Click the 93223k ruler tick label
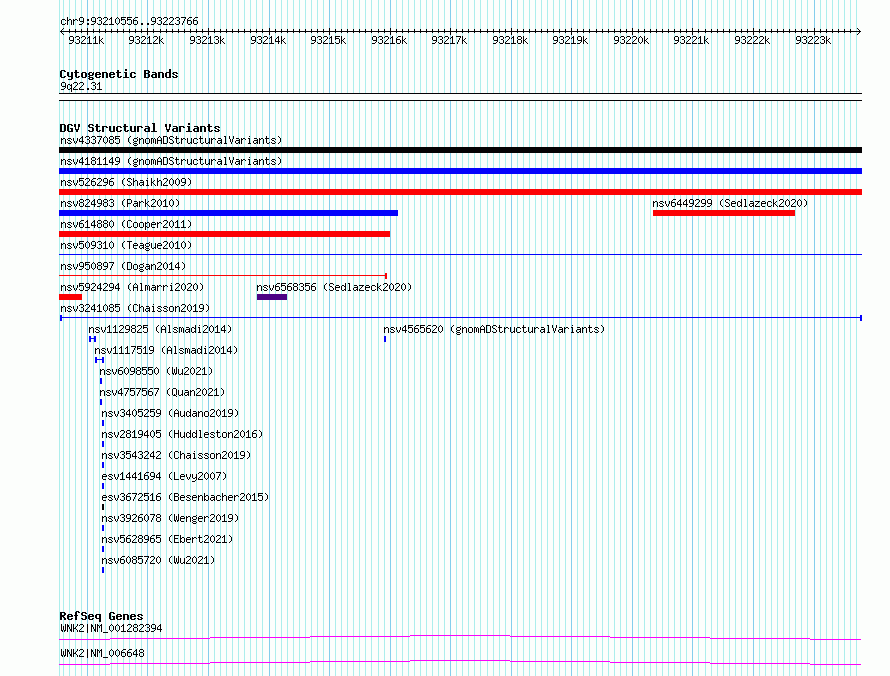 pyautogui.click(x=813, y=40)
